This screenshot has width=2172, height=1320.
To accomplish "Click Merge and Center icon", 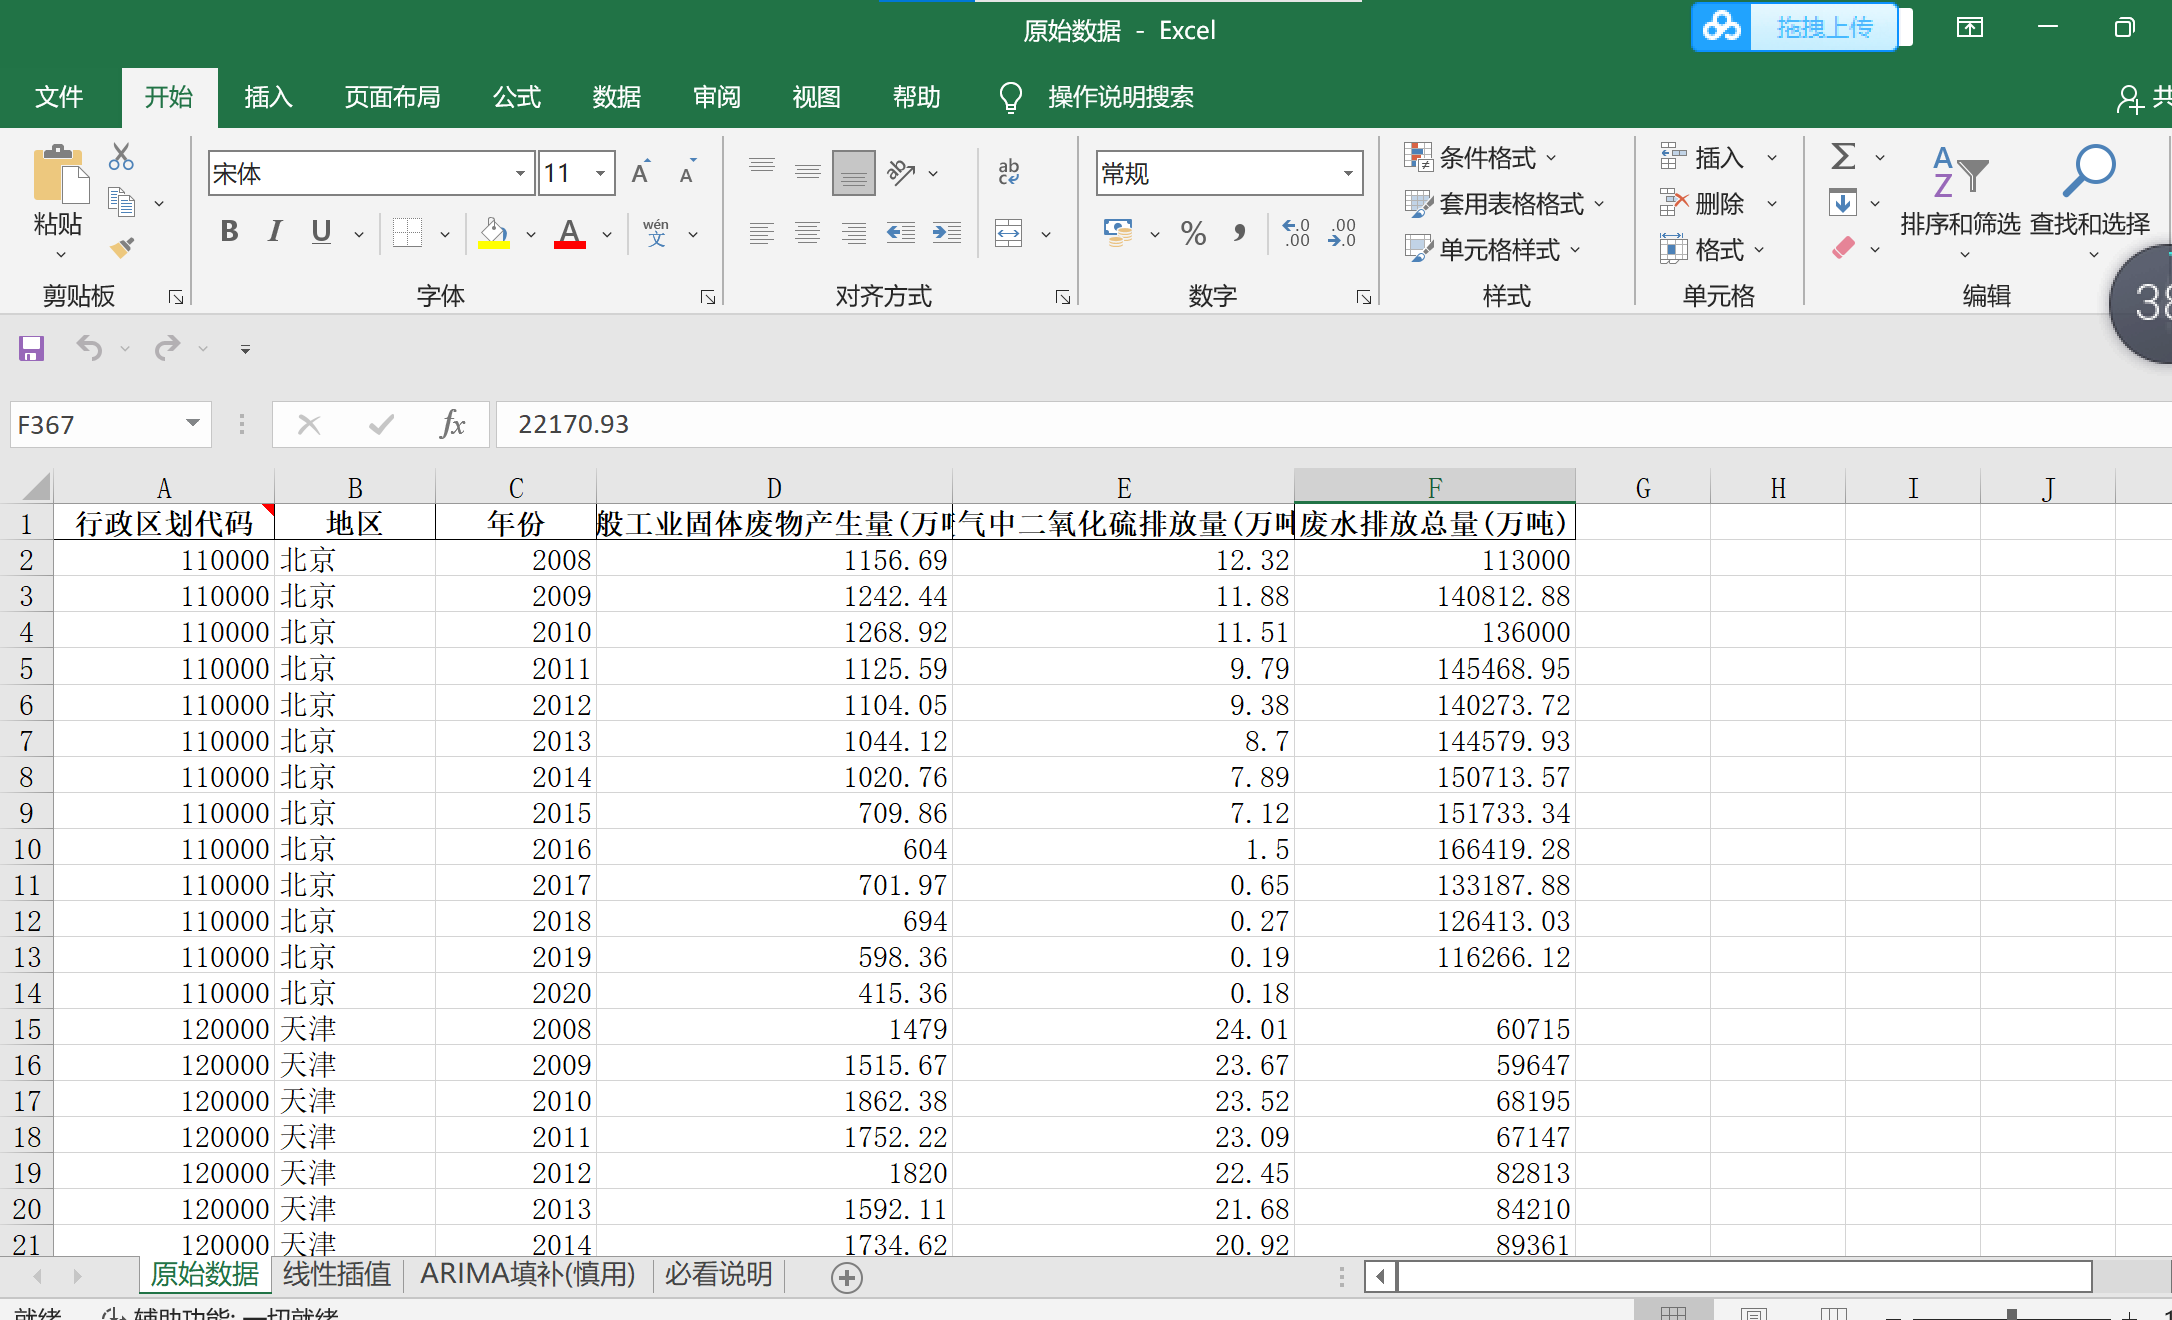I will [1009, 233].
